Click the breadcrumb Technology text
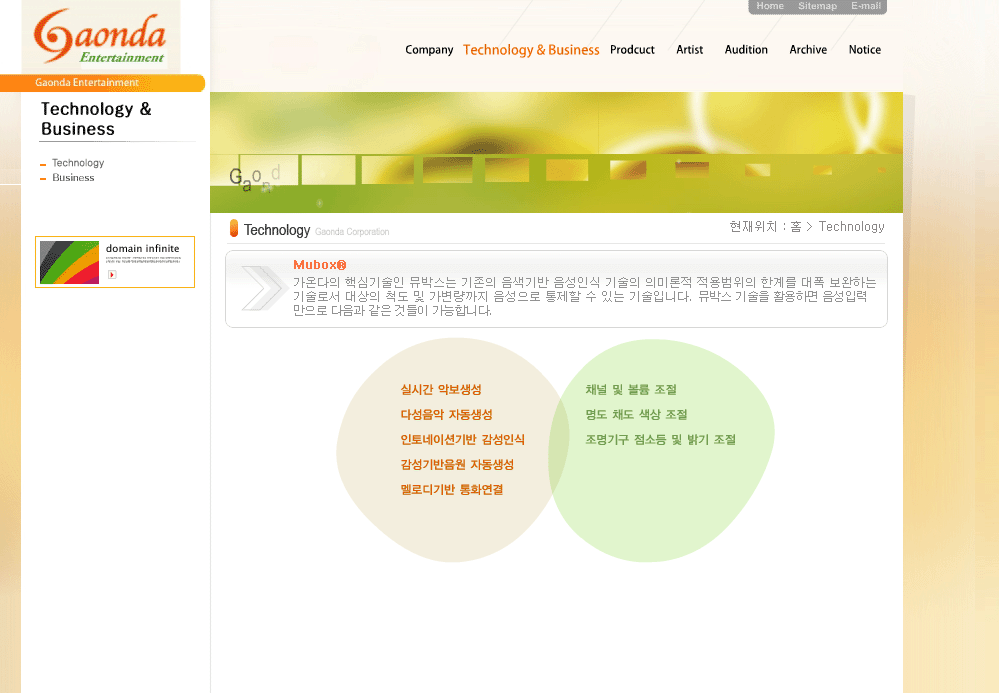 tap(851, 227)
